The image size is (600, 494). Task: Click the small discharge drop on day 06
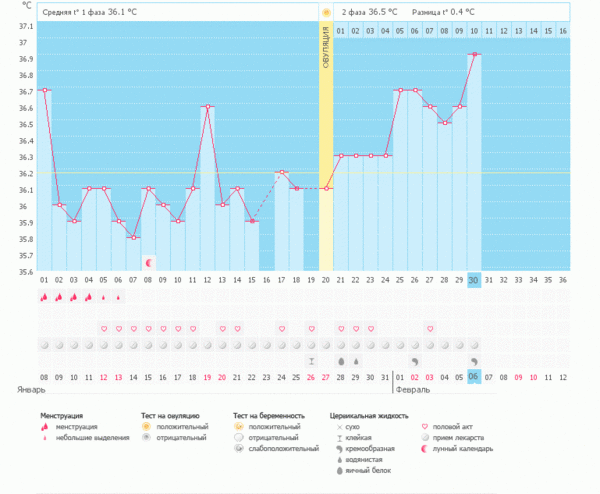[x=119, y=297]
